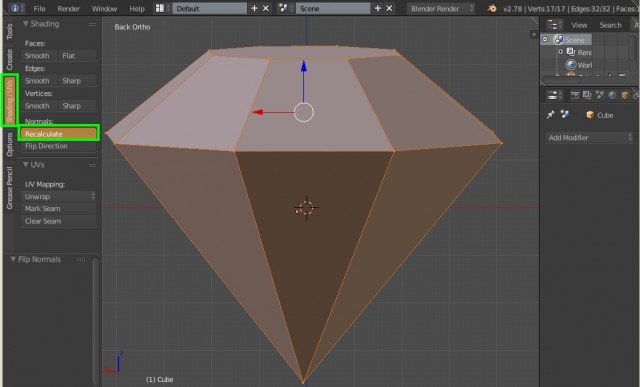Viewport: 640px width, 387px height.
Task: Open the Object properties tab icon
Action: [624, 96]
